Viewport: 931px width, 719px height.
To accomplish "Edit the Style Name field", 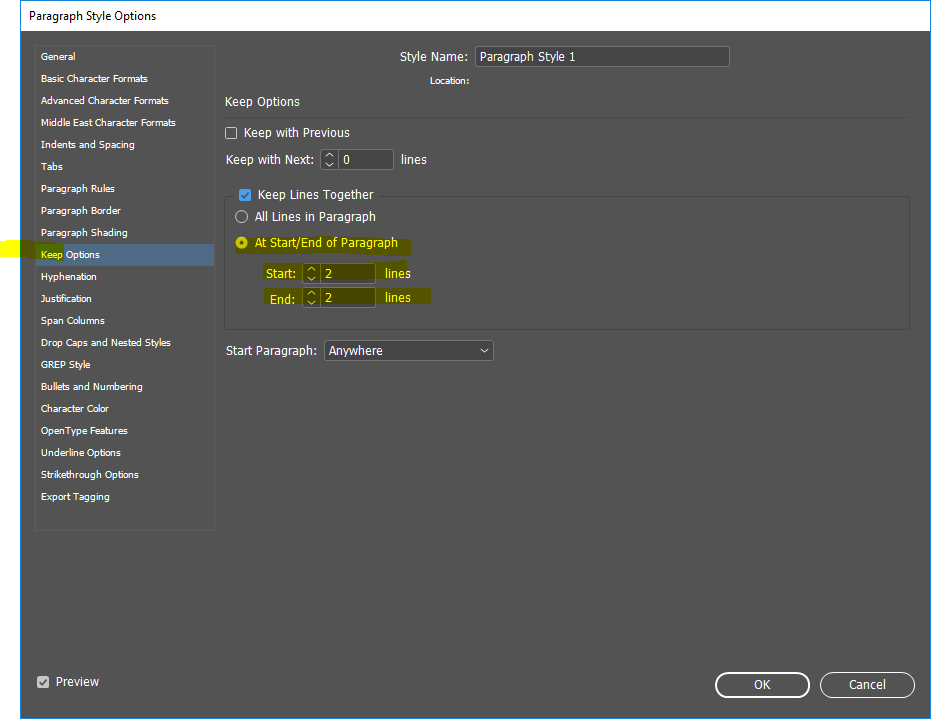I will coord(602,56).
